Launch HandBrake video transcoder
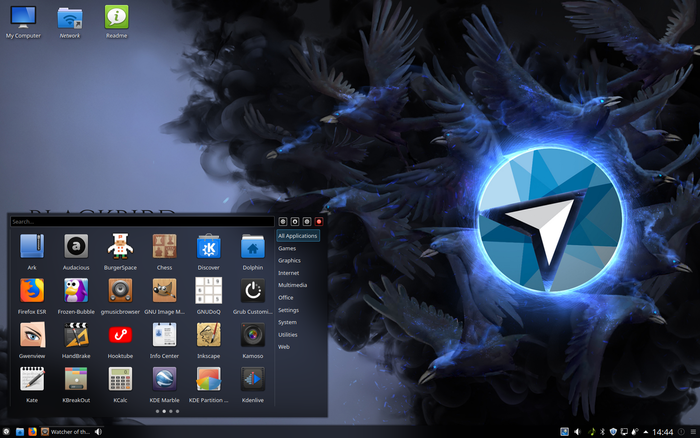Viewport: 700px width, 438px height. (76, 340)
